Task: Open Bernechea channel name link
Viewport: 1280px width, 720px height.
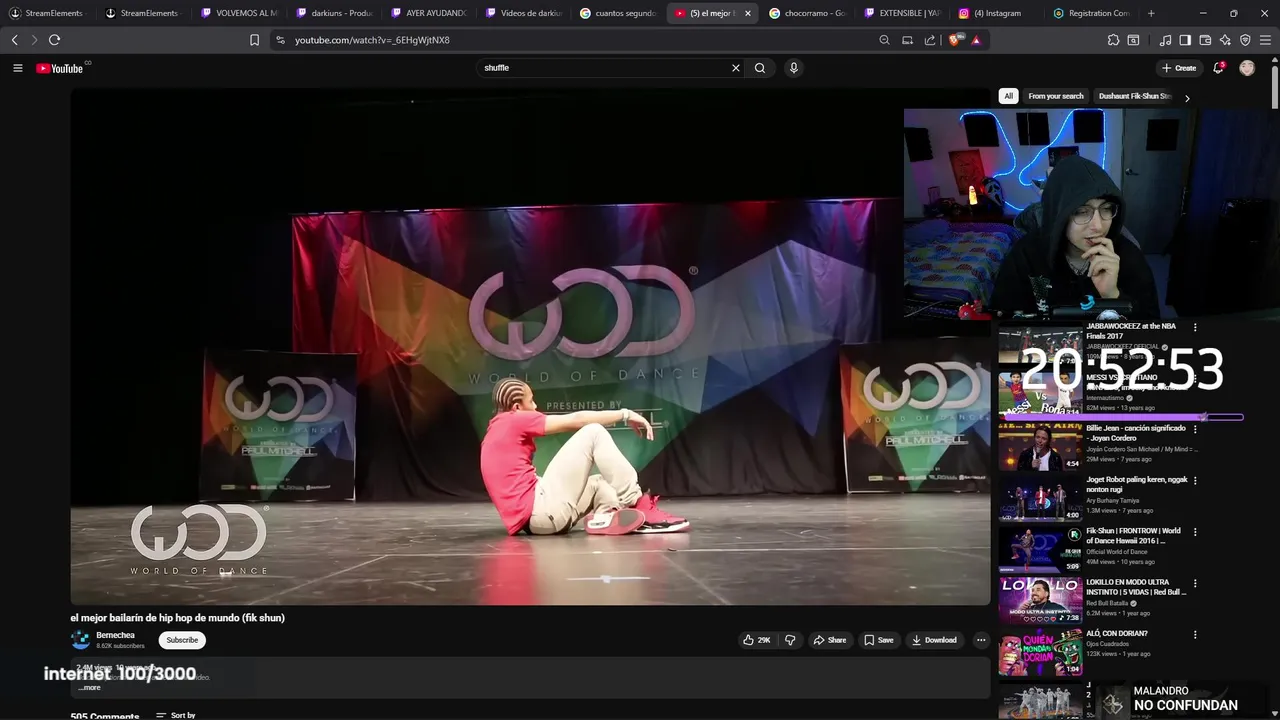Action: tap(115, 635)
